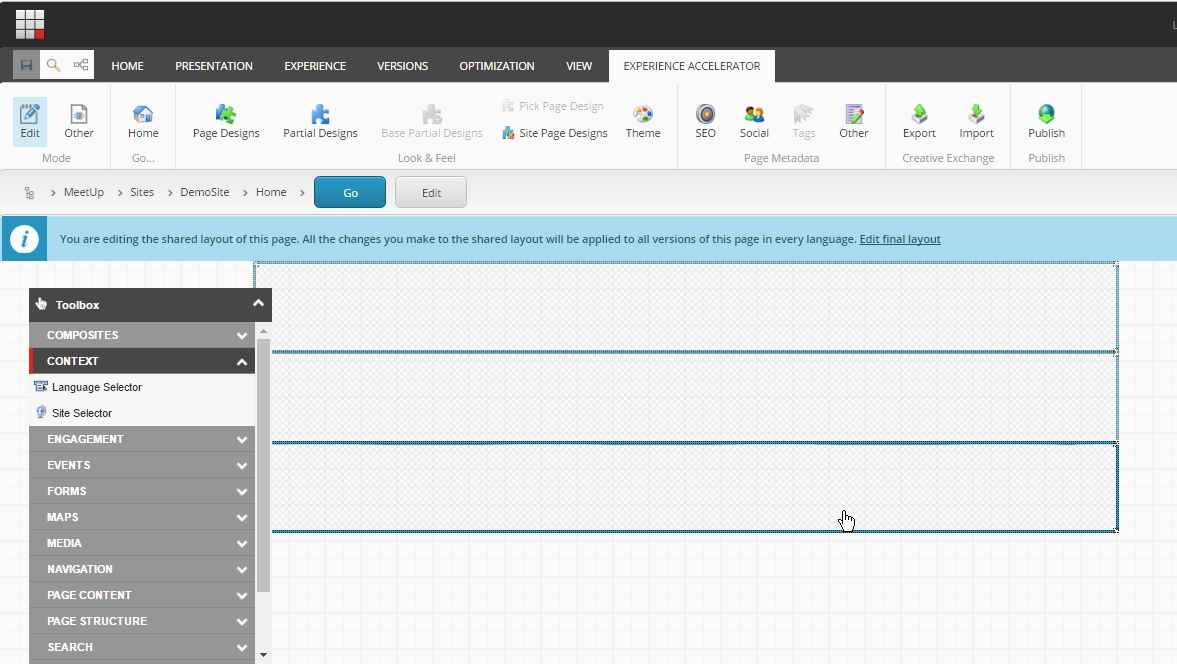Viewport: 1177px width, 664px height.
Task: Open the PRESENTATION ribbon tab
Action: (213, 66)
